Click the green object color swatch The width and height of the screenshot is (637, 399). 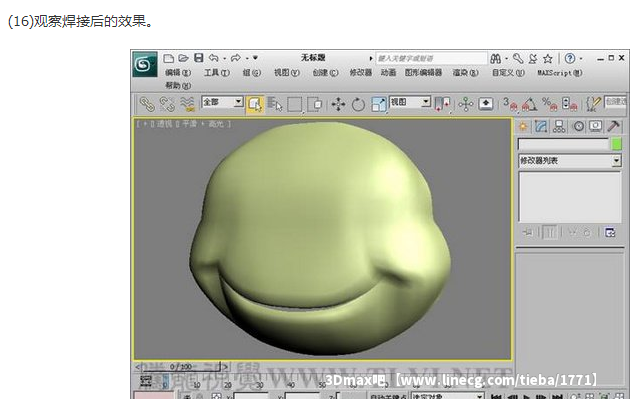coord(617,144)
